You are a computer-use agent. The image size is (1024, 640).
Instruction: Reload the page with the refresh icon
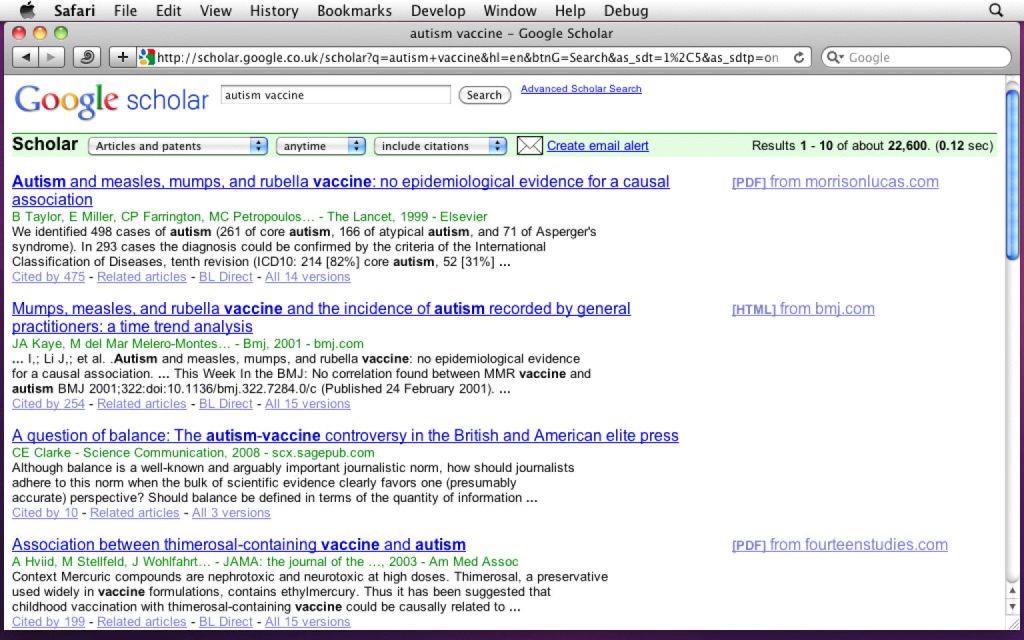798,58
